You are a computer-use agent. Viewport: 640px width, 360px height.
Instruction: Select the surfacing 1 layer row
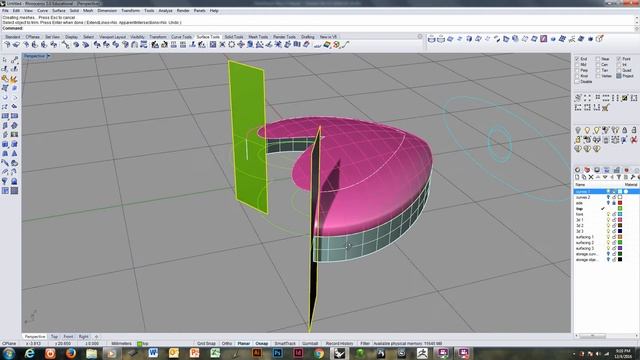click(606, 237)
